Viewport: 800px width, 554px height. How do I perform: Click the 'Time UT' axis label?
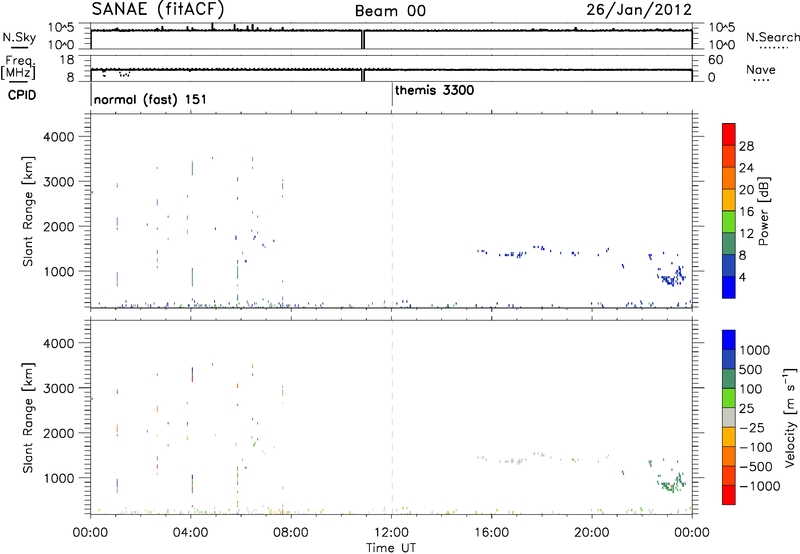pyautogui.click(x=391, y=548)
